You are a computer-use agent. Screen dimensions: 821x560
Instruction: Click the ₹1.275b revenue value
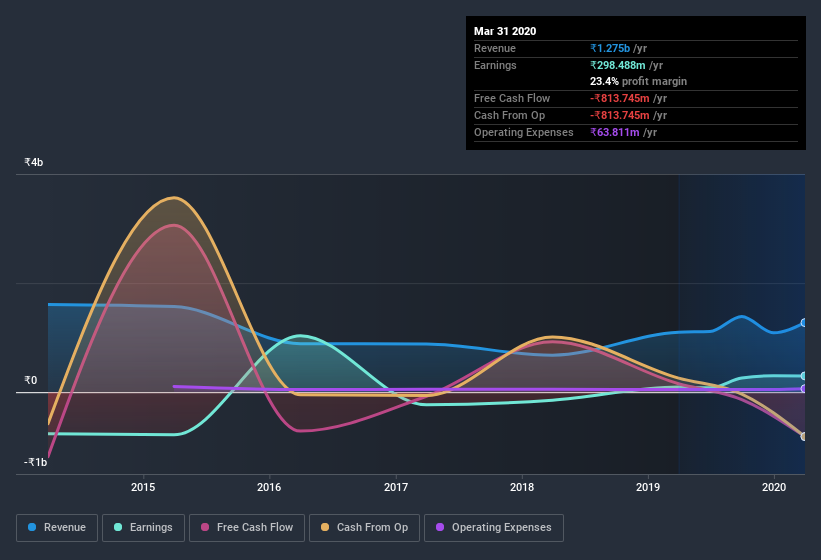pos(610,48)
